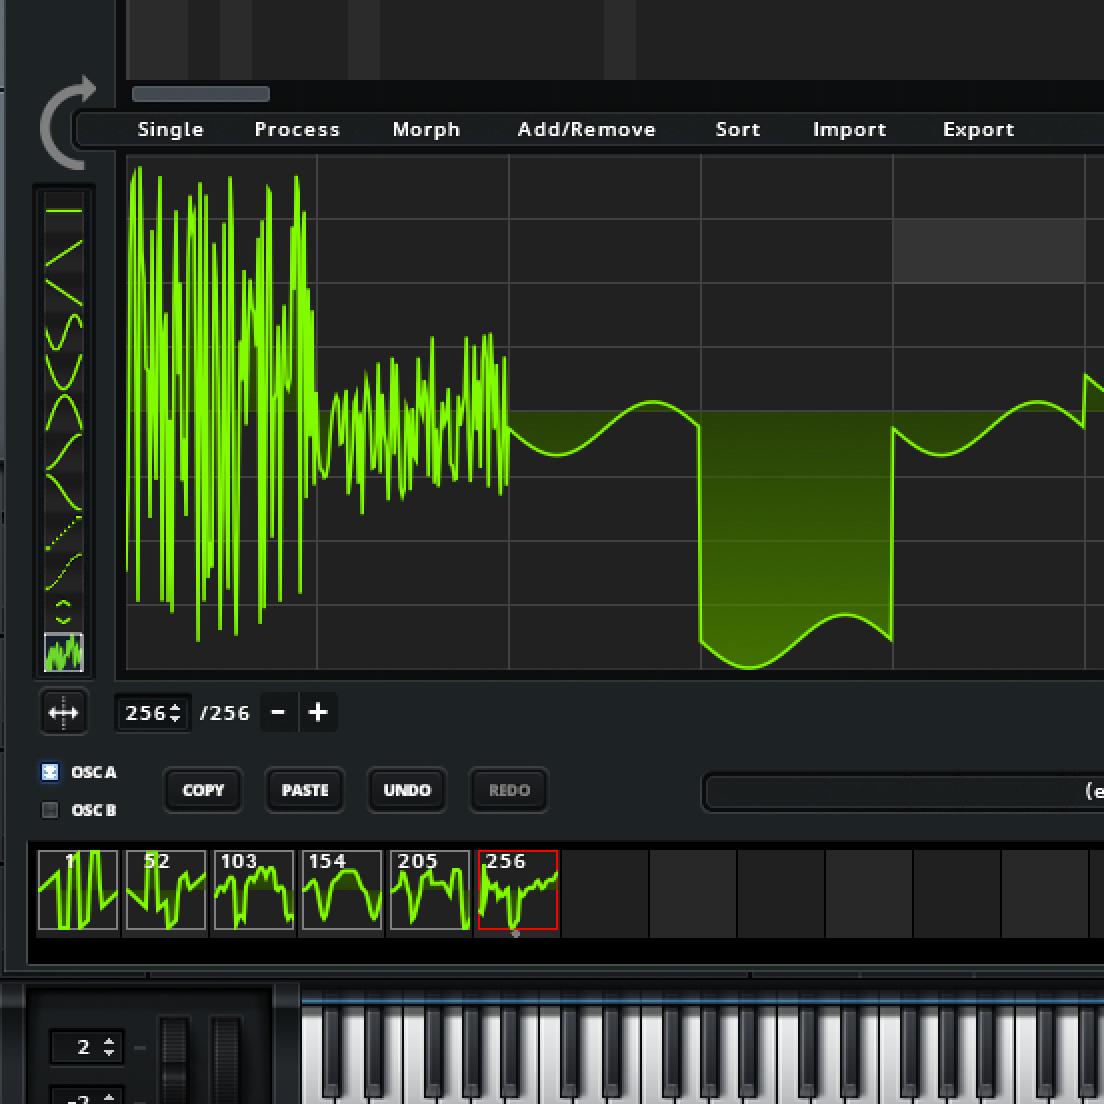Select the noise waveform draw shape

coord(64,653)
